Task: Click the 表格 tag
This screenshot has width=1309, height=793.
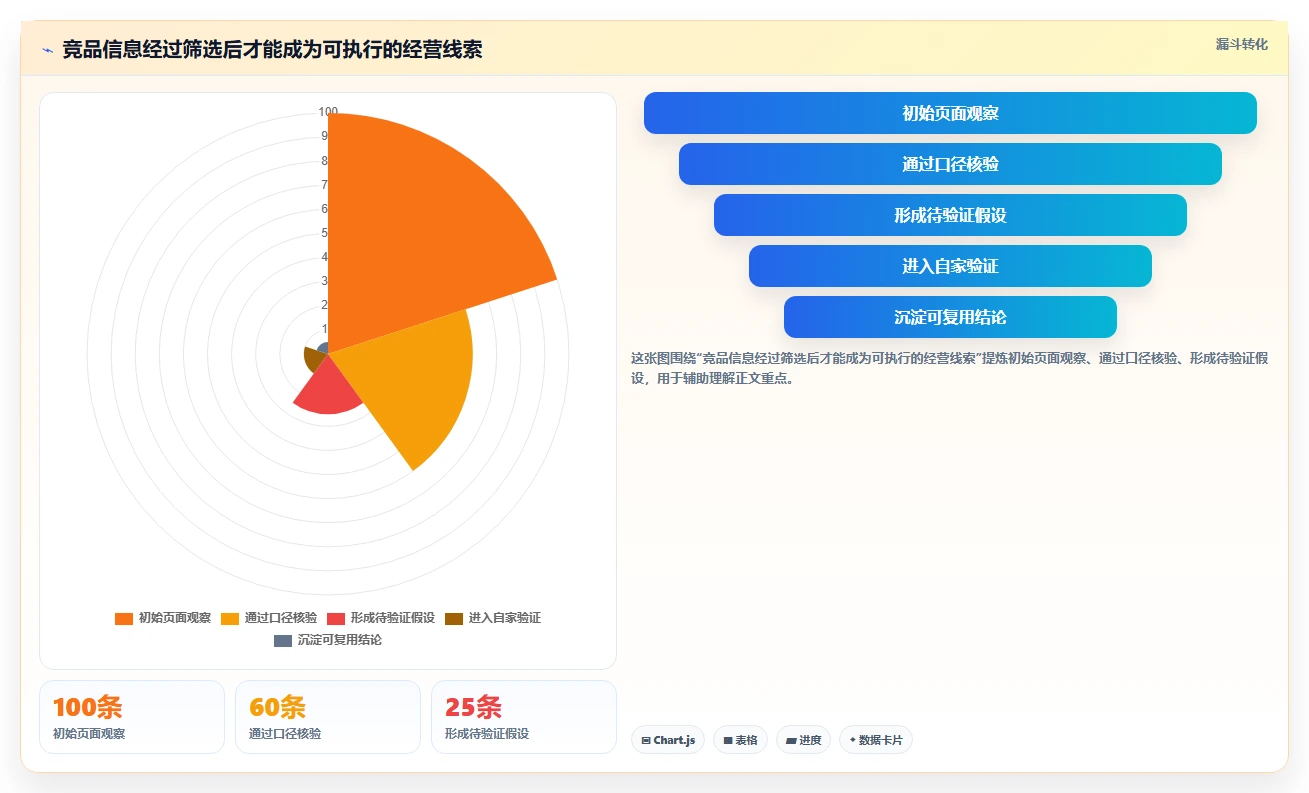Action: coord(741,740)
